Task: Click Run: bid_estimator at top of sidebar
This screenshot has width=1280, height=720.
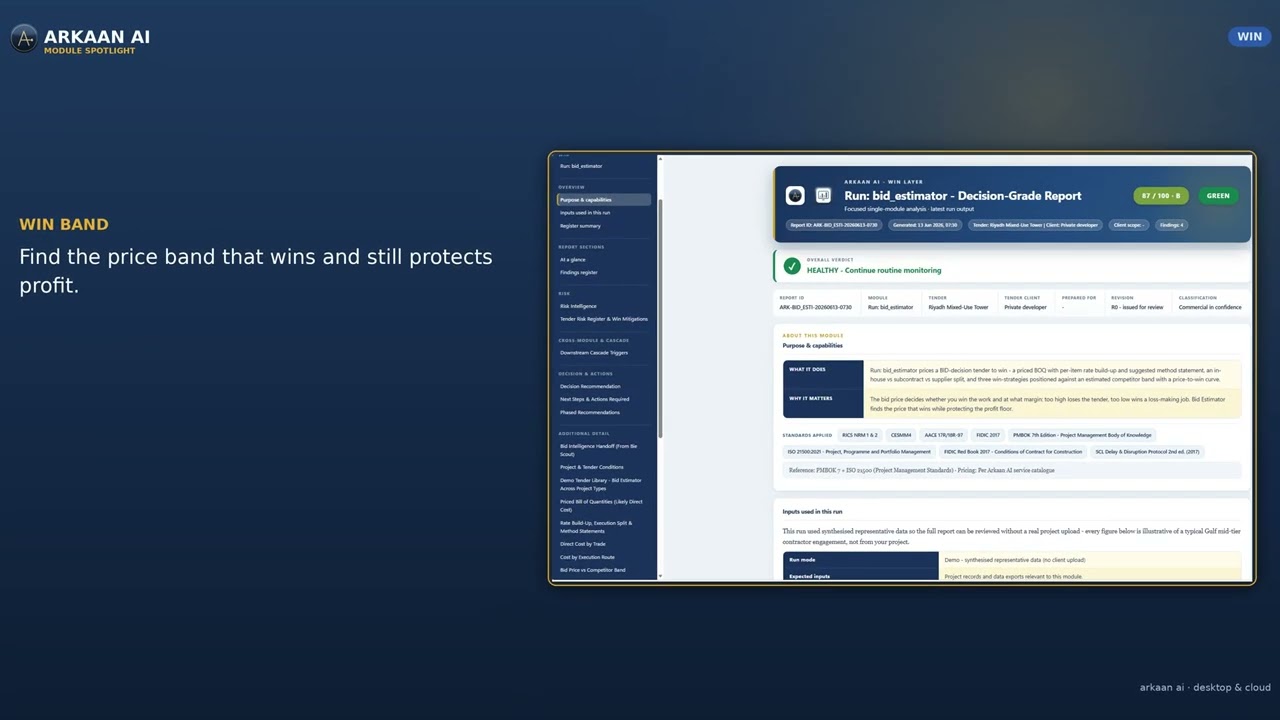Action: (581, 166)
